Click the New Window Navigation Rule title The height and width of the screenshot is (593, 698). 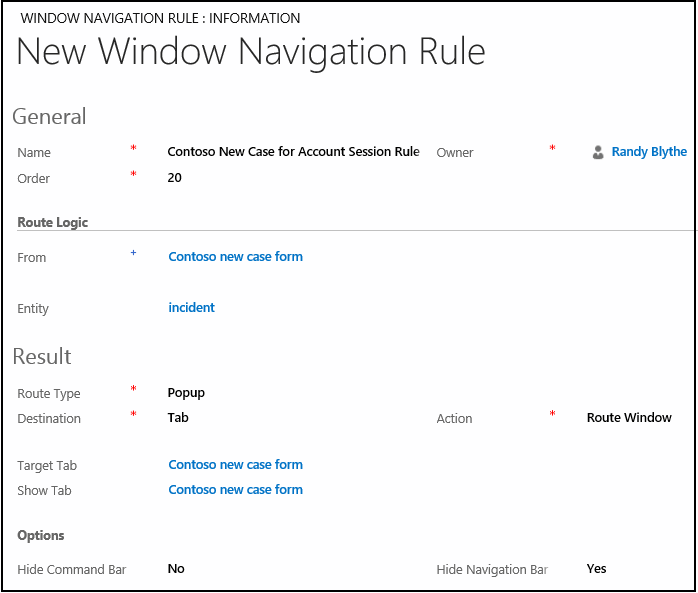251,52
